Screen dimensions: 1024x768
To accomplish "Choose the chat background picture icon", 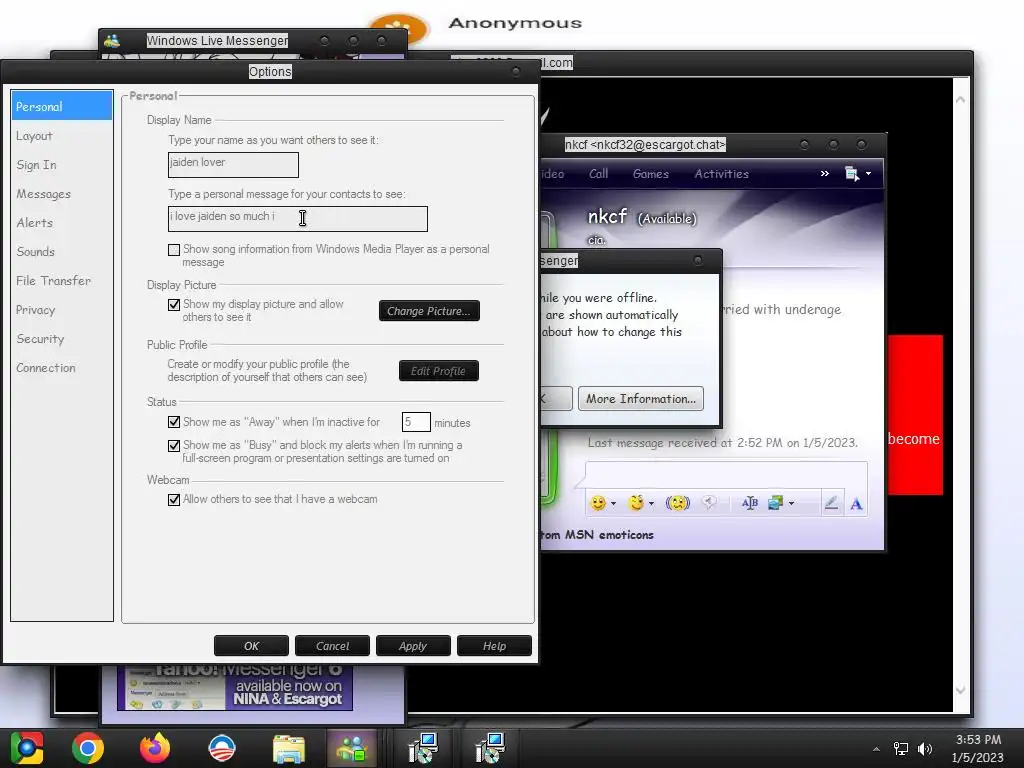I will [775, 503].
